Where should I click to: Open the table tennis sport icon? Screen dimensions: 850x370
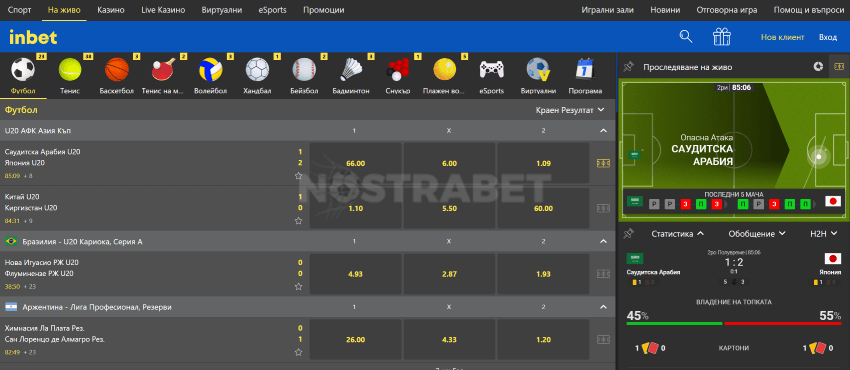(x=163, y=69)
